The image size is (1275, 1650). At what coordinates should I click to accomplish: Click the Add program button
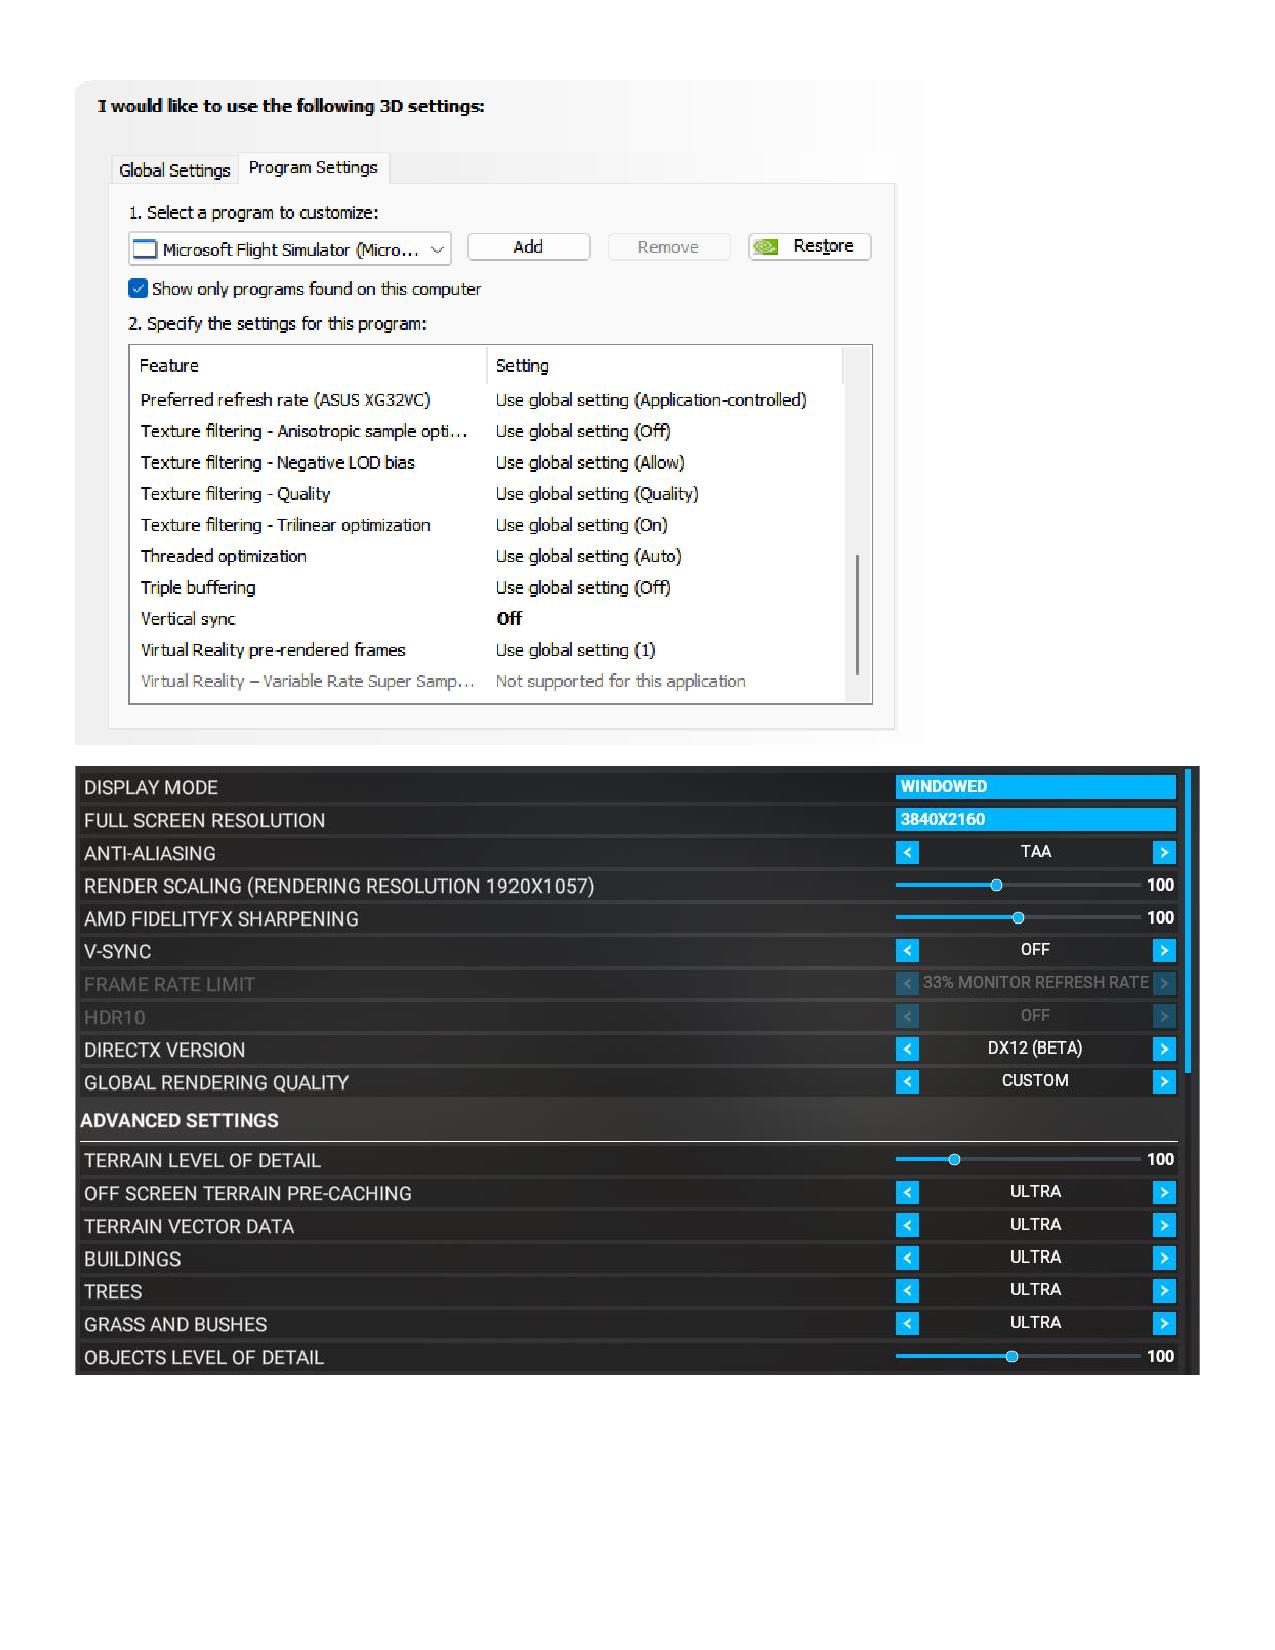pos(528,247)
